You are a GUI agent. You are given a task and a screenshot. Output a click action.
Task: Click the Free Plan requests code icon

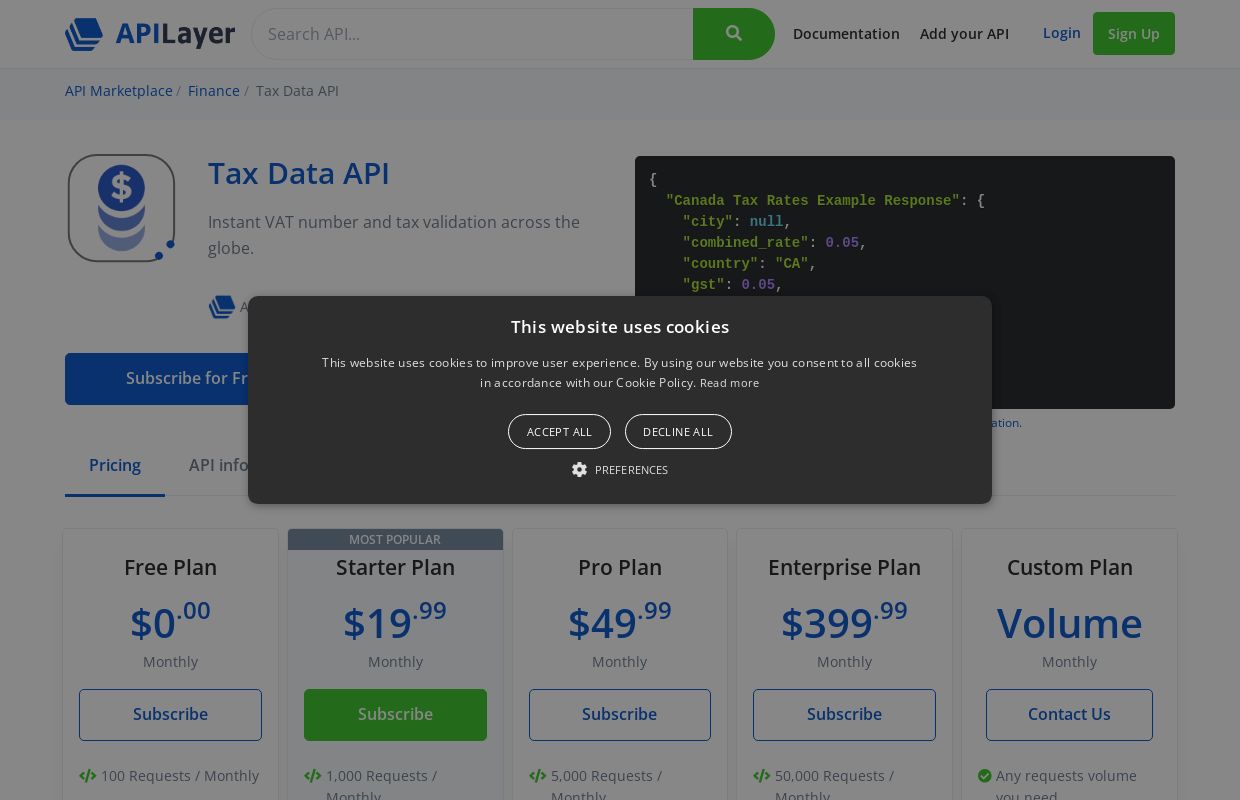88,776
